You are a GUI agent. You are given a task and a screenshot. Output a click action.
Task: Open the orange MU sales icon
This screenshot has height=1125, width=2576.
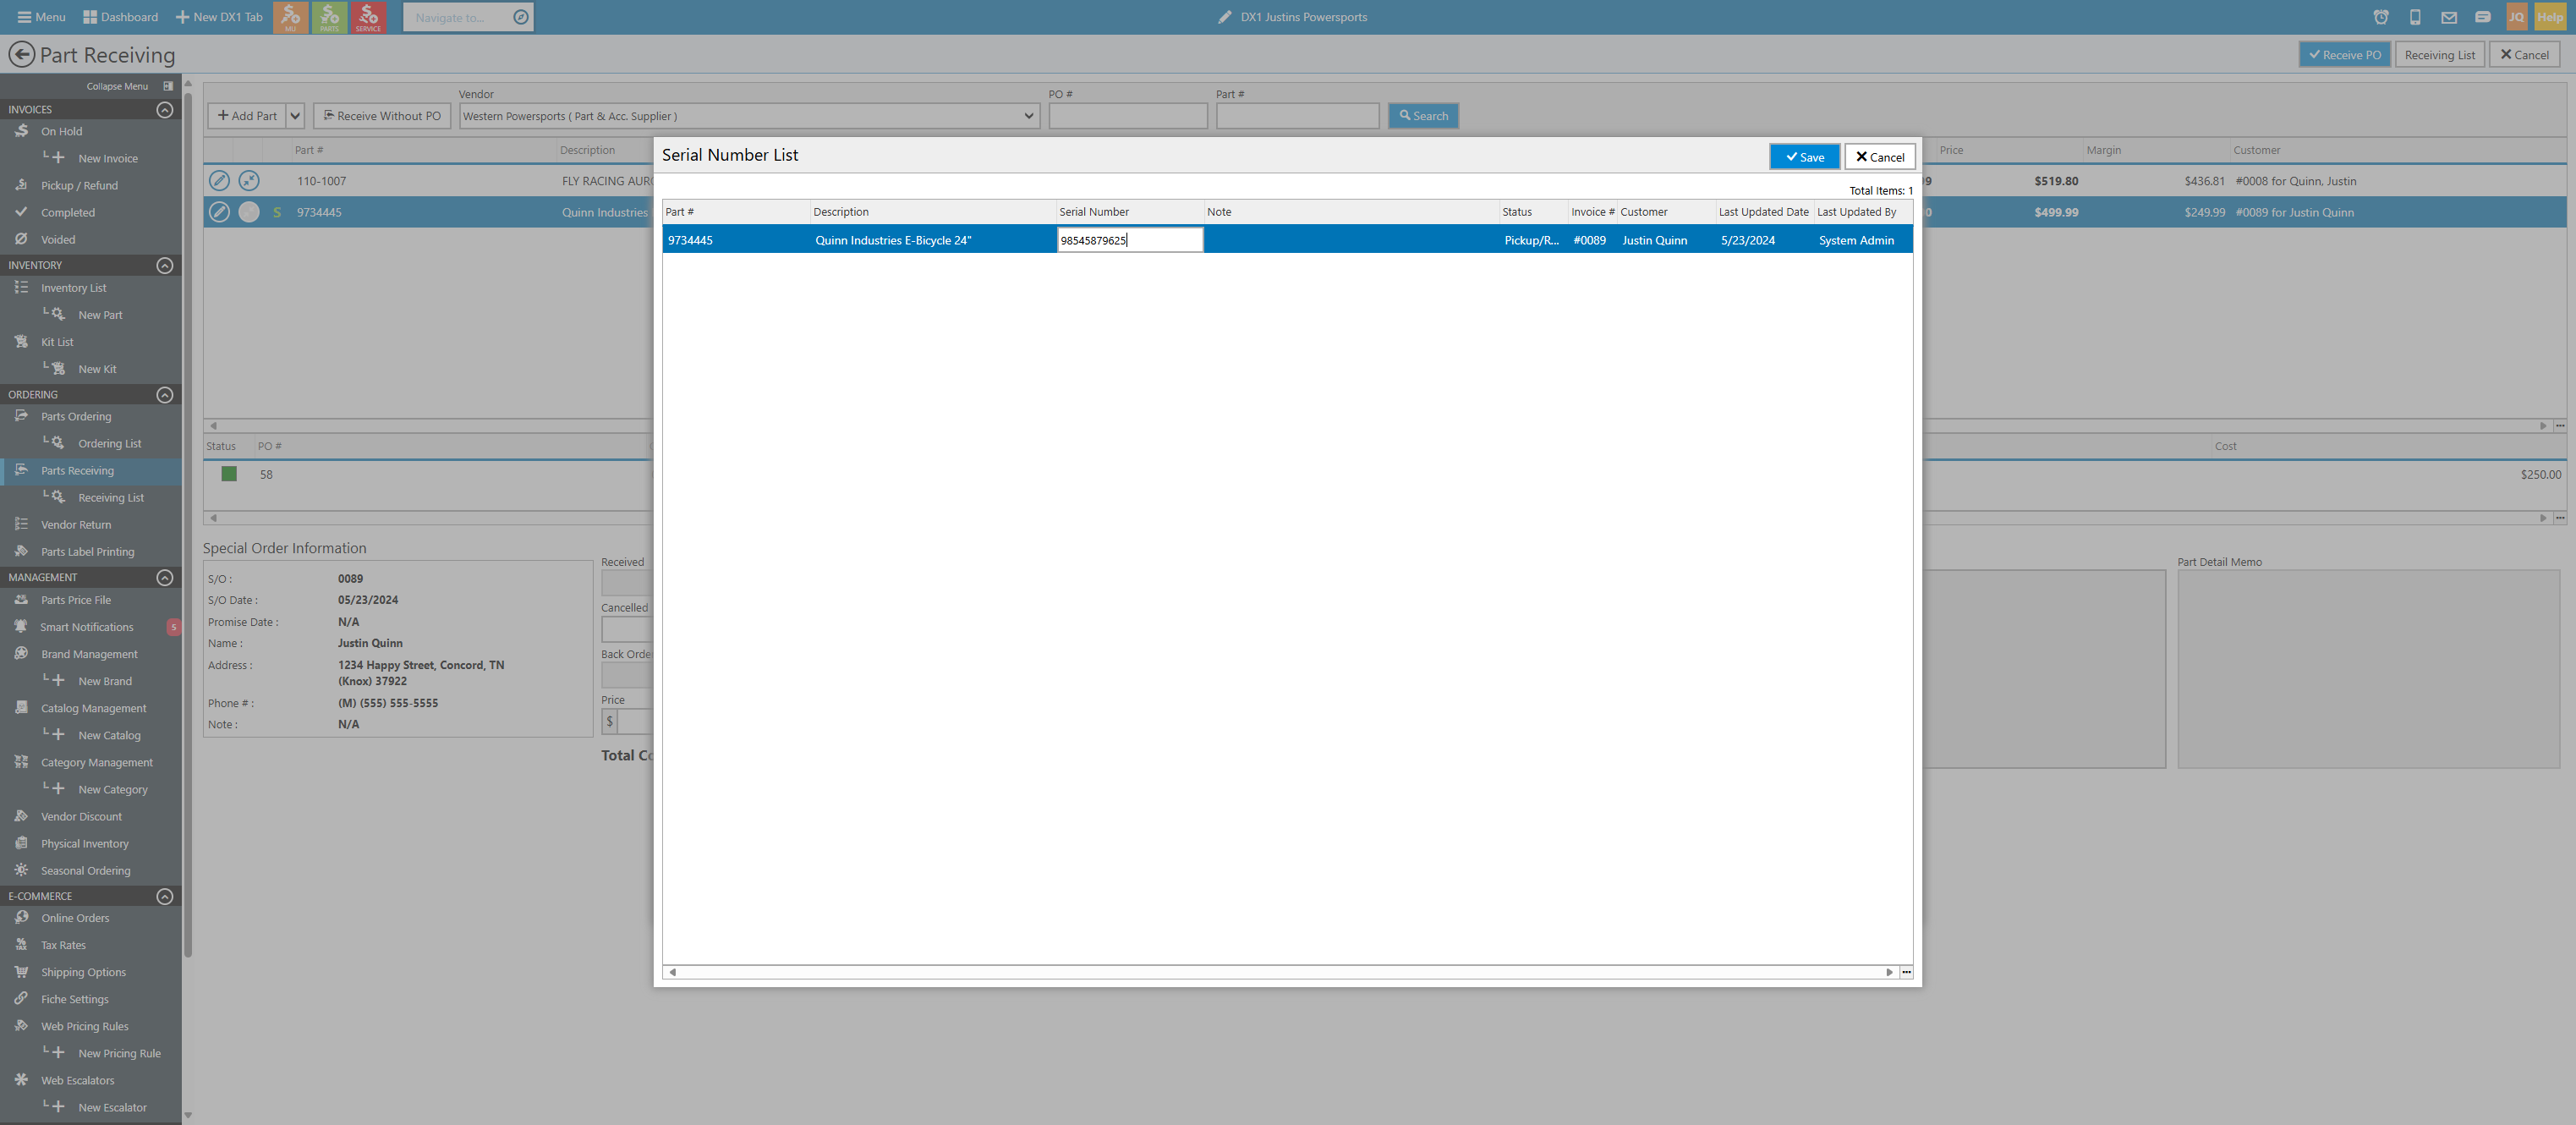tap(290, 17)
